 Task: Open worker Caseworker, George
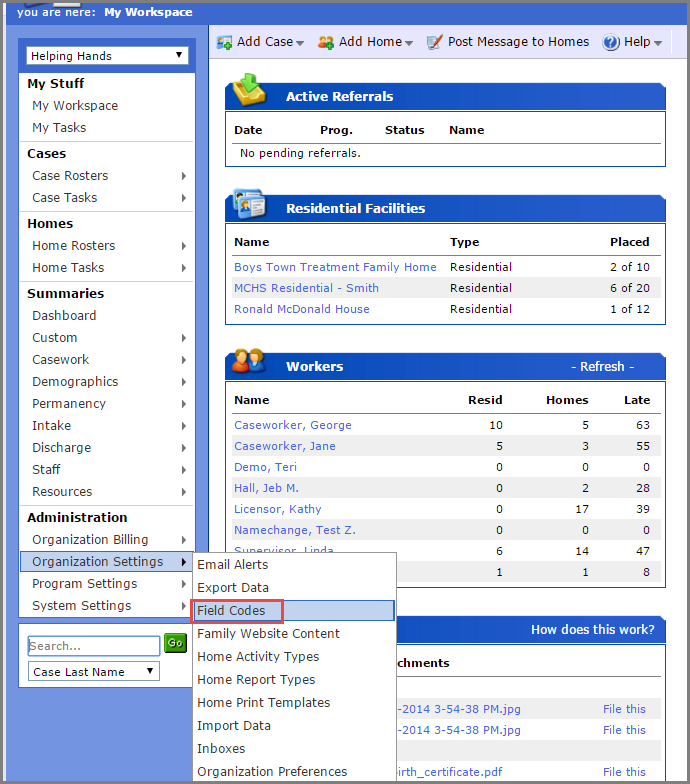coord(292,425)
